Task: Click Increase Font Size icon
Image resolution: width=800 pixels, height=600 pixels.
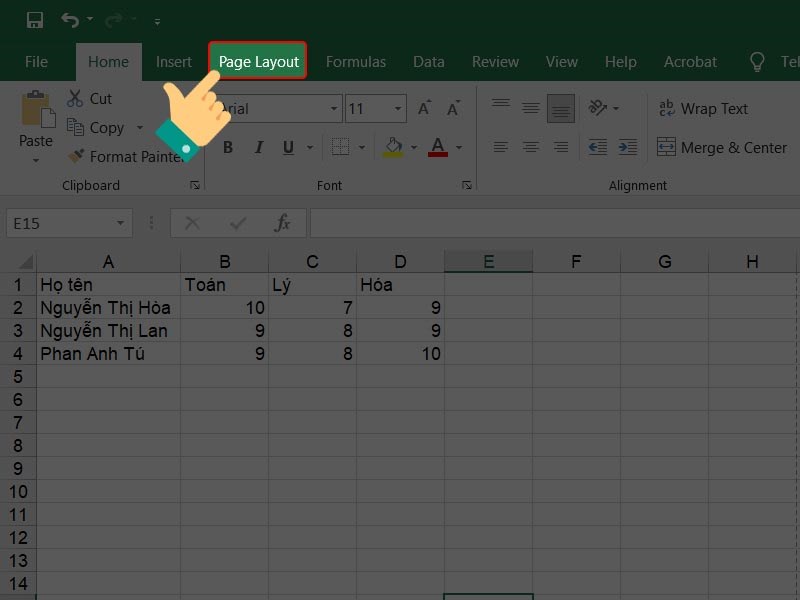Action: tap(424, 108)
